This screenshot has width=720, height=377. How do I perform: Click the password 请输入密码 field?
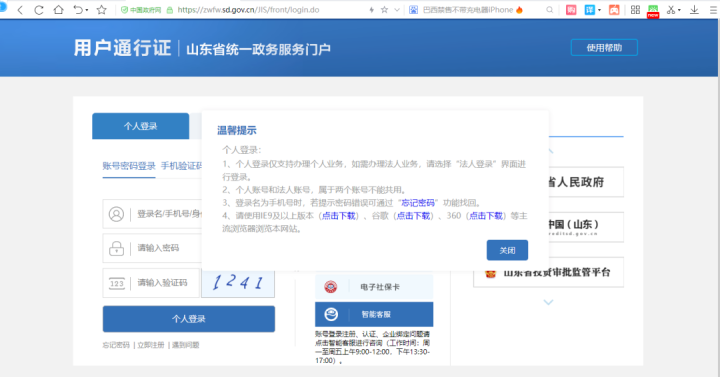pyautogui.click(x=152, y=248)
